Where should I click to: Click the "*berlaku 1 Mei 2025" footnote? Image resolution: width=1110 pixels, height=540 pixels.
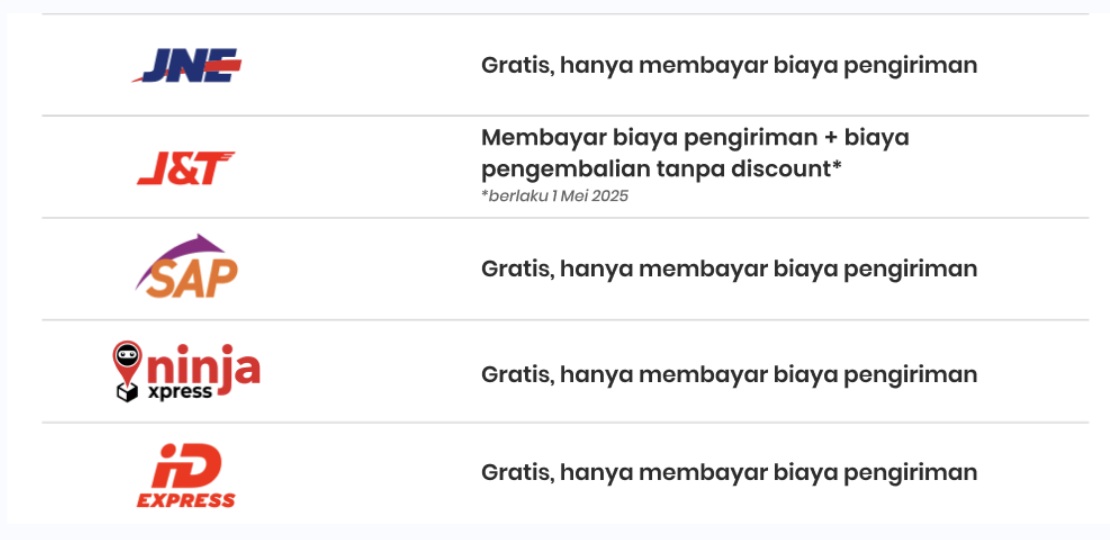click(554, 196)
